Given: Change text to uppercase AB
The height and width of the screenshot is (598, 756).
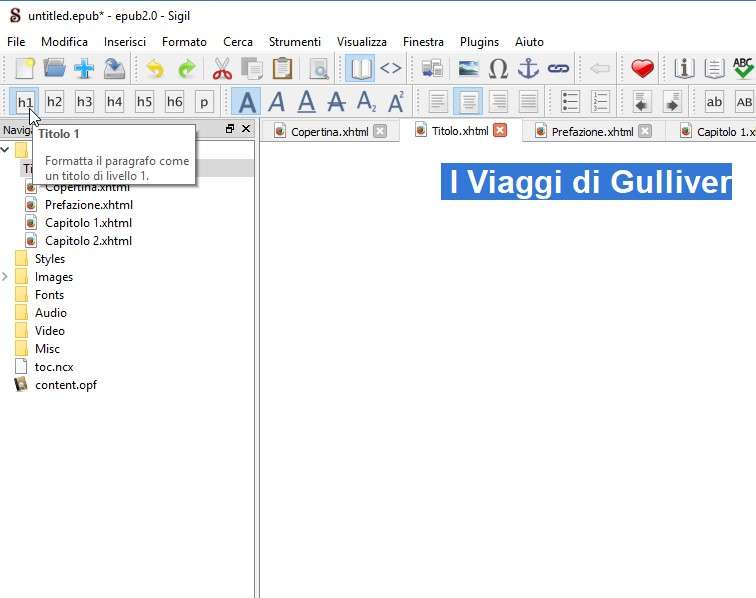Looking at the screenshot, I should coord(743,102).
